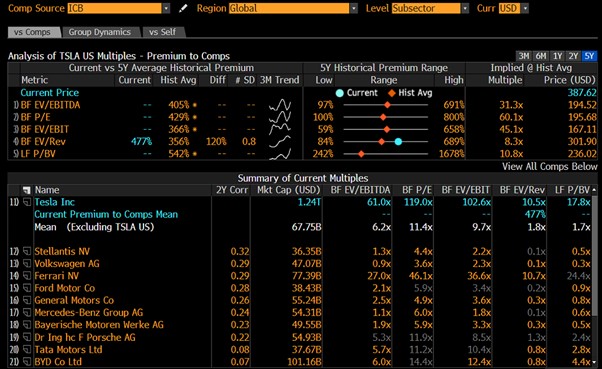
Task: Sort by the 2Y Corr column header
Action: point(232,190)
